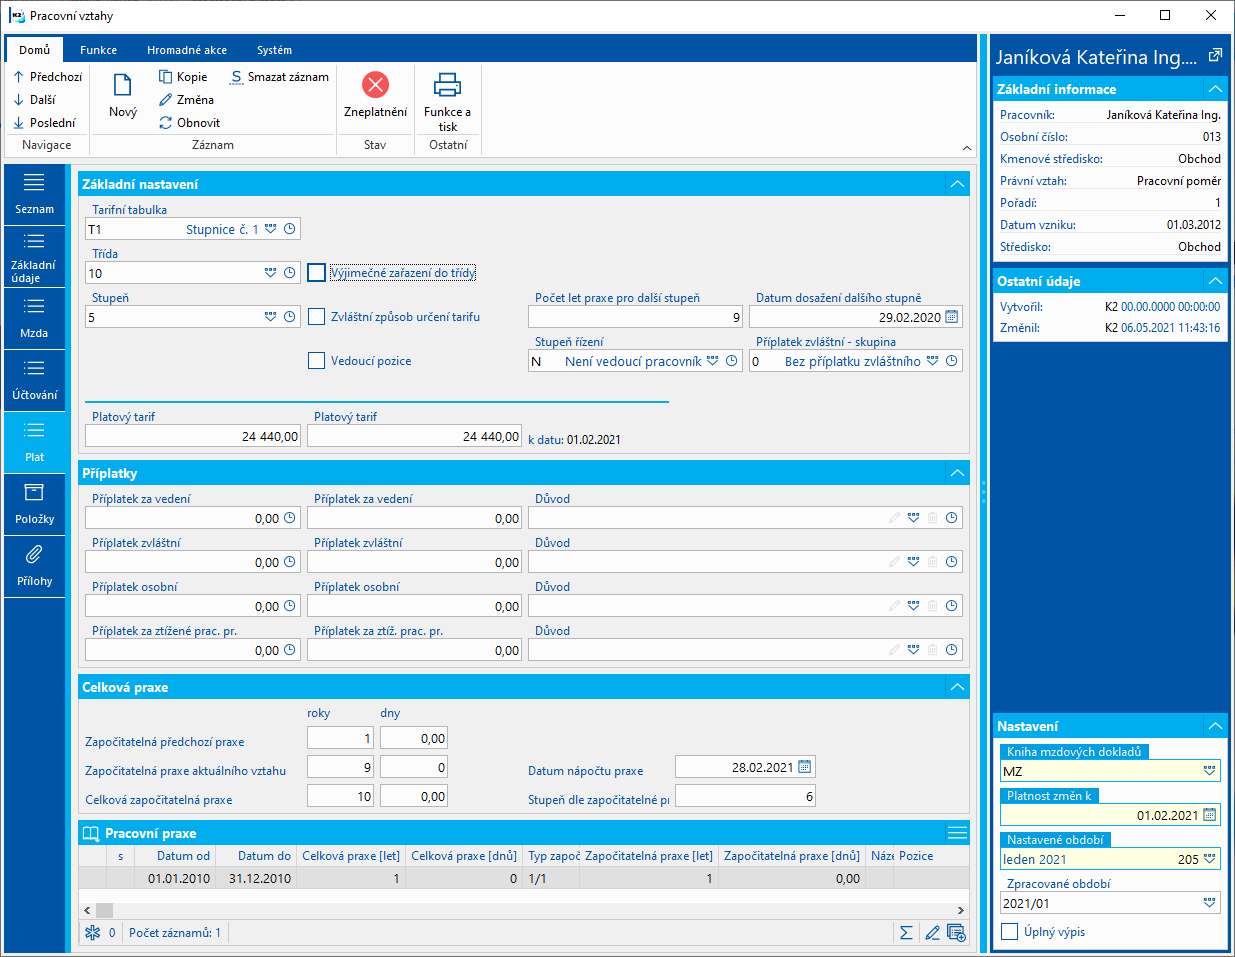Screen dimensions: 1235x957
Task: Check the Úplný výpis option
Action: (1010, 932)
